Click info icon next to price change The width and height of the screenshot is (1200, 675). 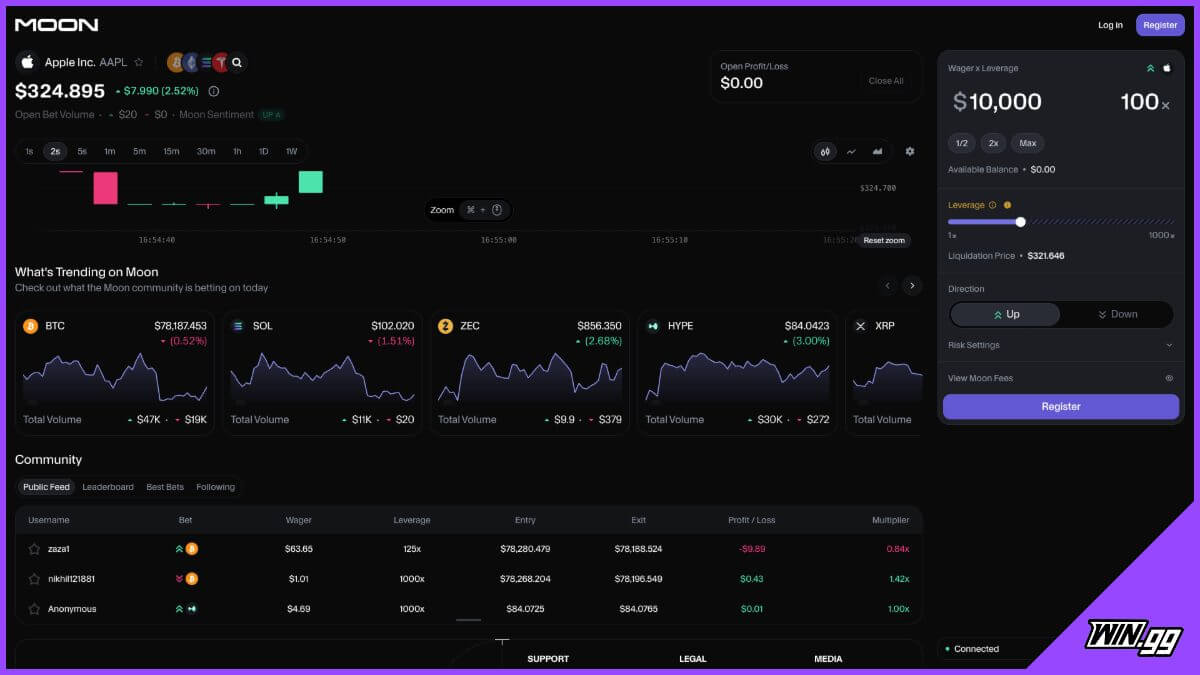[214, 91]
